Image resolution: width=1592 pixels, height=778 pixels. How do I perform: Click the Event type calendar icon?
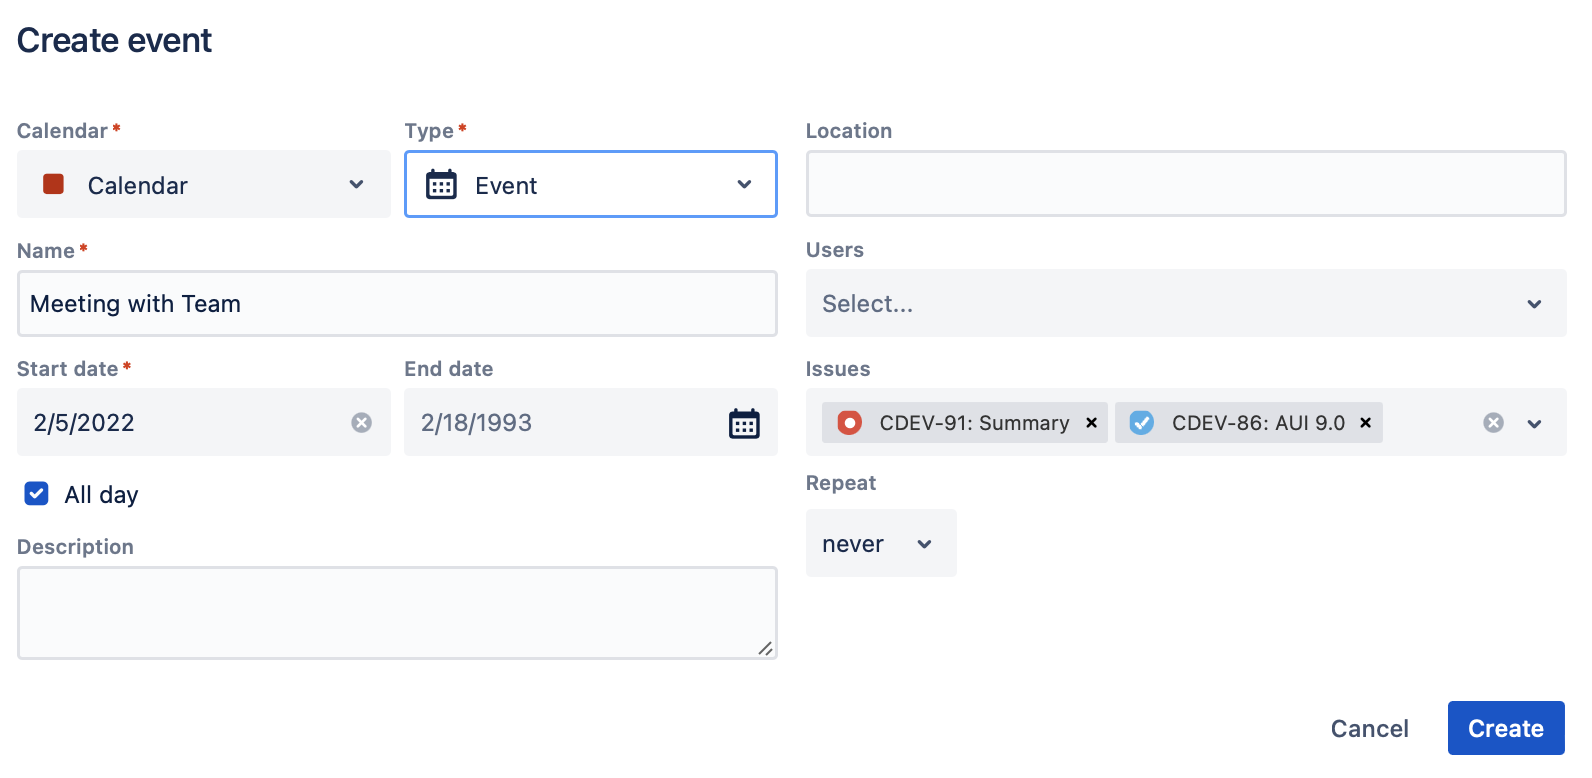click(441, 185)
